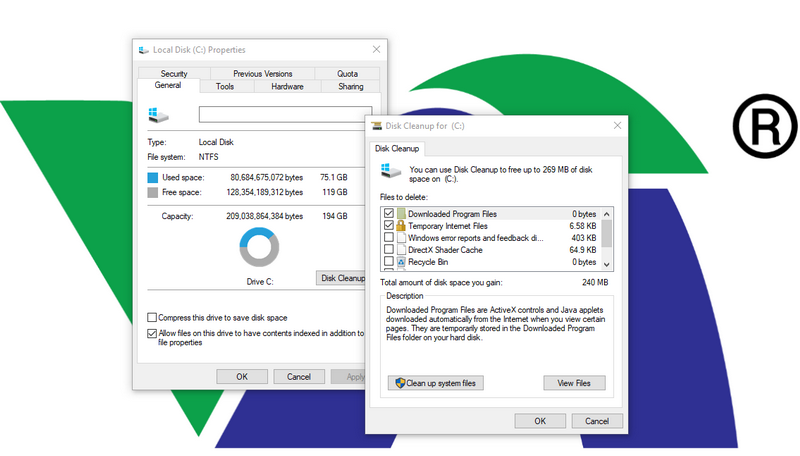Click down arrow in Files to delete list
800x456 pixels.
click(x=607, y=264)
